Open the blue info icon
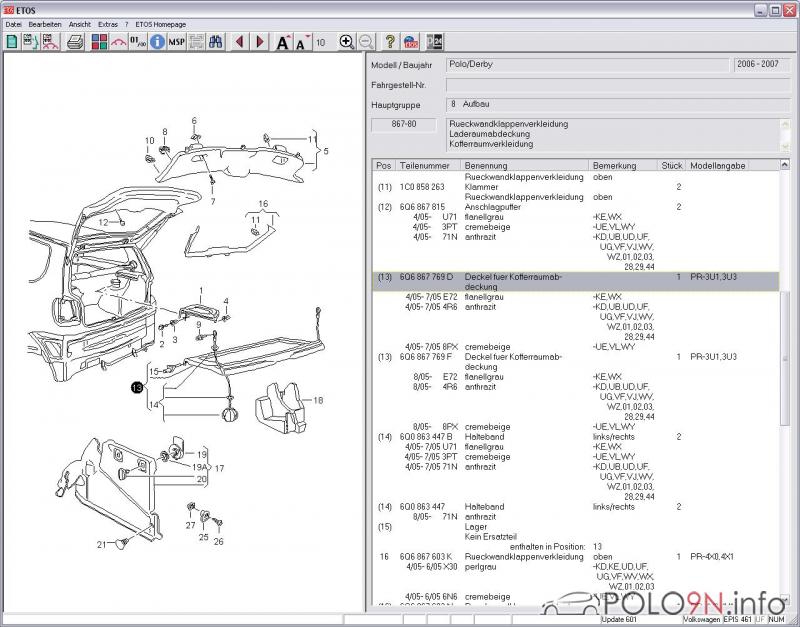The height and width of the screenshot is (627, 800). pyautogui.click(x=158, y=42)
